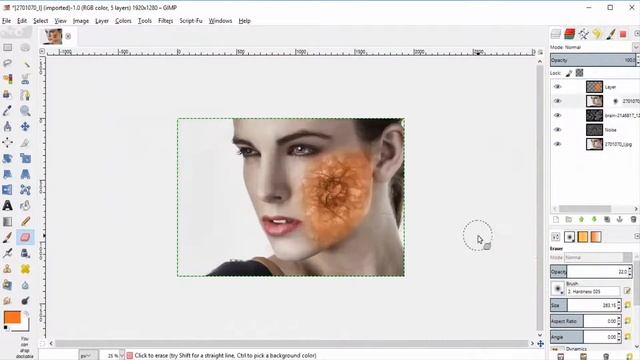Image resolution: width=640 pixels, height=360 pixels.
Task: Select the Foreground Select tool
Action: tap(7, 95)
